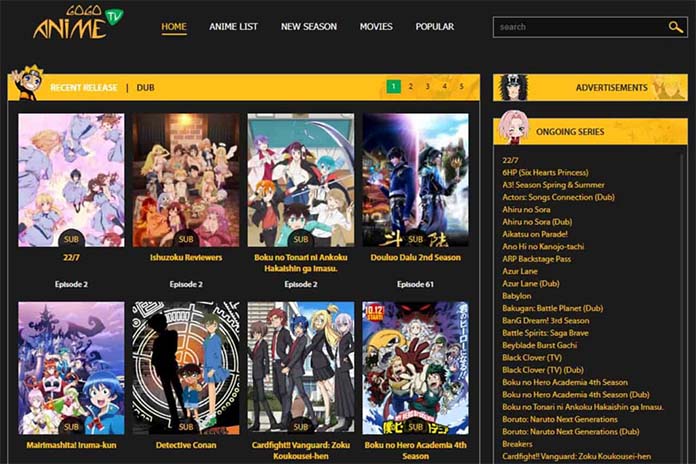Open Cardfight!! Vanguard poster thumbnail

point(301,368)
